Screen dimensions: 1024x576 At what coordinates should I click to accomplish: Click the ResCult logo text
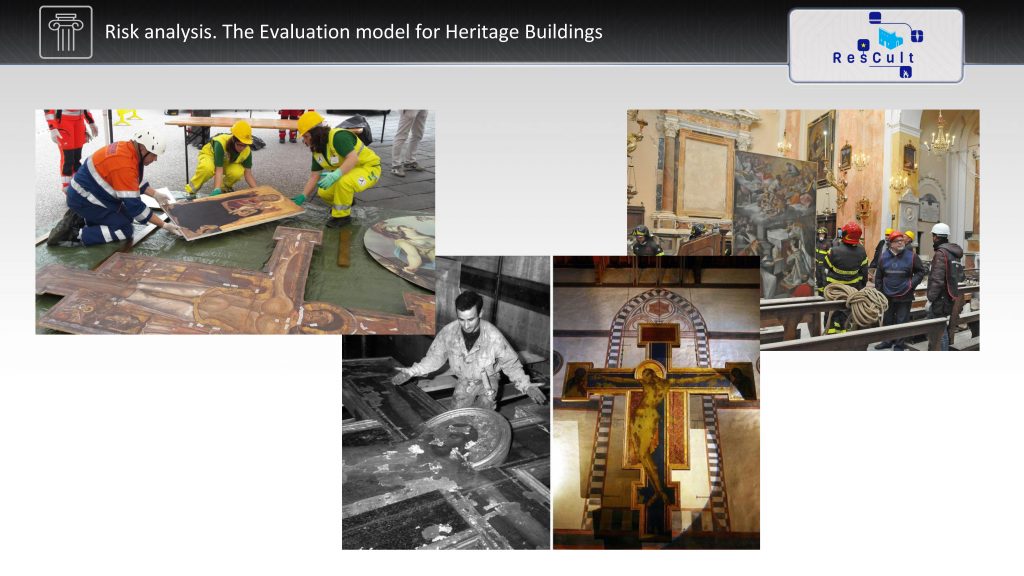[874, 58]
